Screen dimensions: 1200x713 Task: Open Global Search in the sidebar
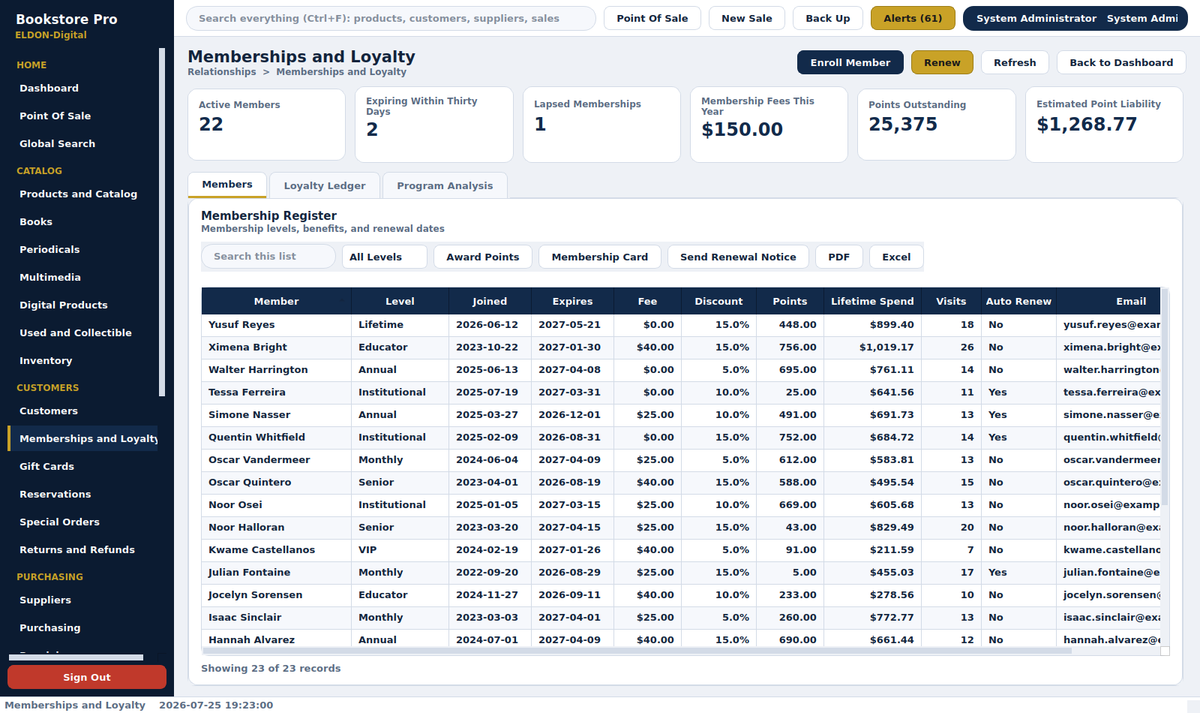point(82,144)
